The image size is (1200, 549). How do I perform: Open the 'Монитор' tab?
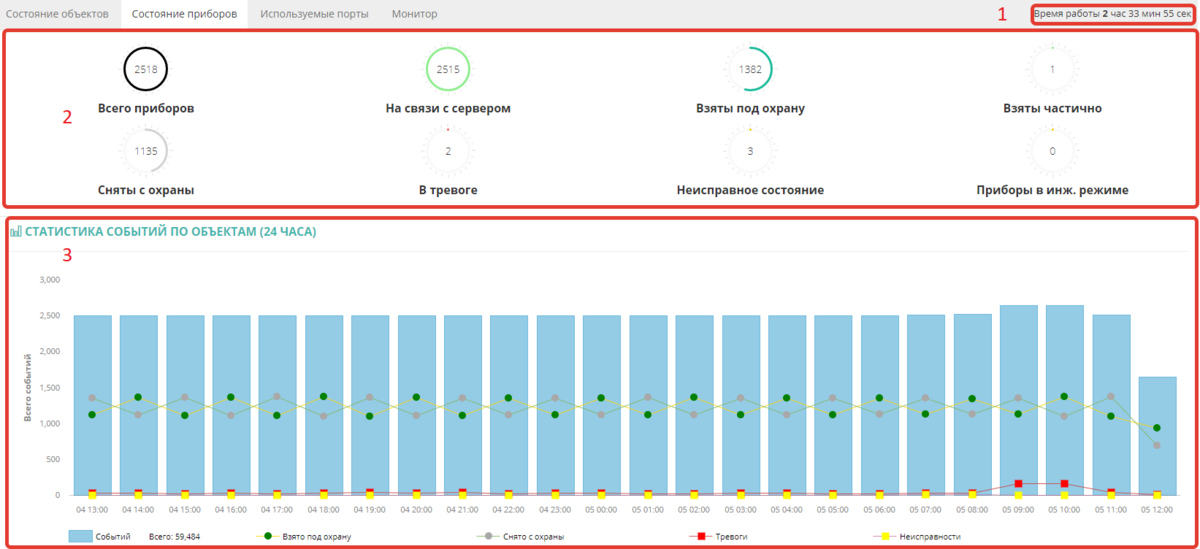click(x=414, y=14)
